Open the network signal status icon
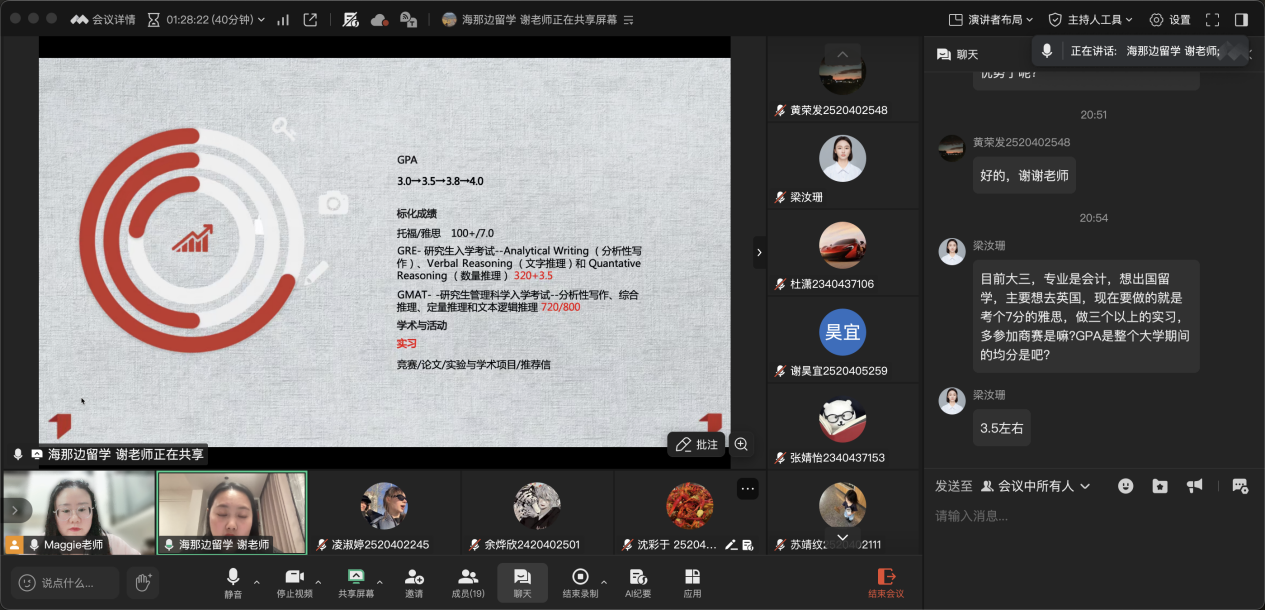1265x610 pixels. 282,20
